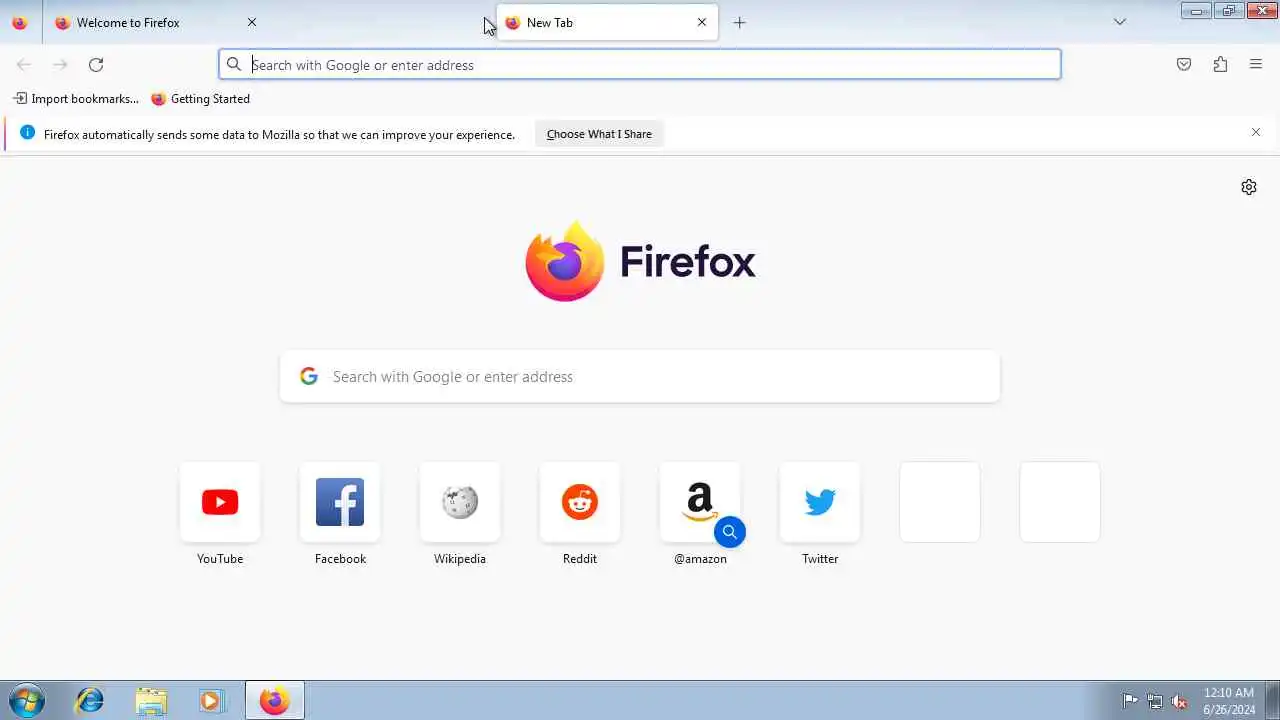The image size is (1280, 720).
Task: Open Action Center flag tray icon
Action: coord(1130,701)
